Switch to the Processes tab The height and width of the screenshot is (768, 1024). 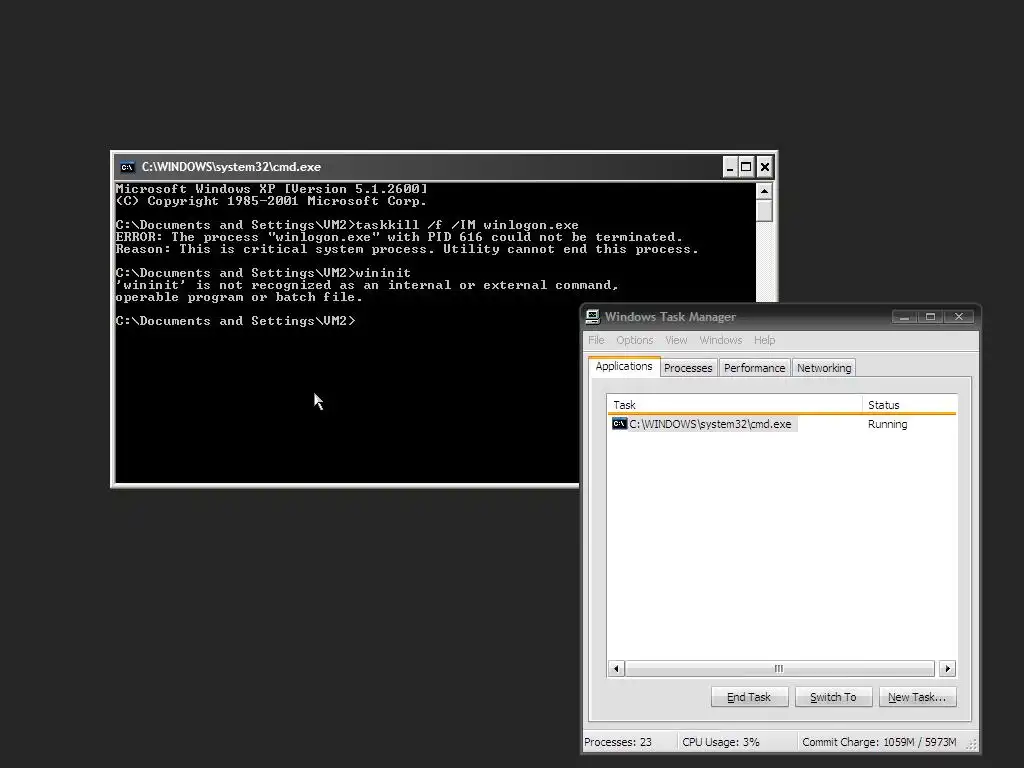point(688,368)
